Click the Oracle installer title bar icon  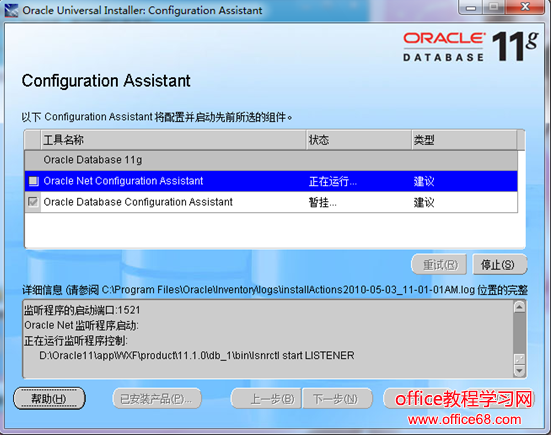point(11,10)
